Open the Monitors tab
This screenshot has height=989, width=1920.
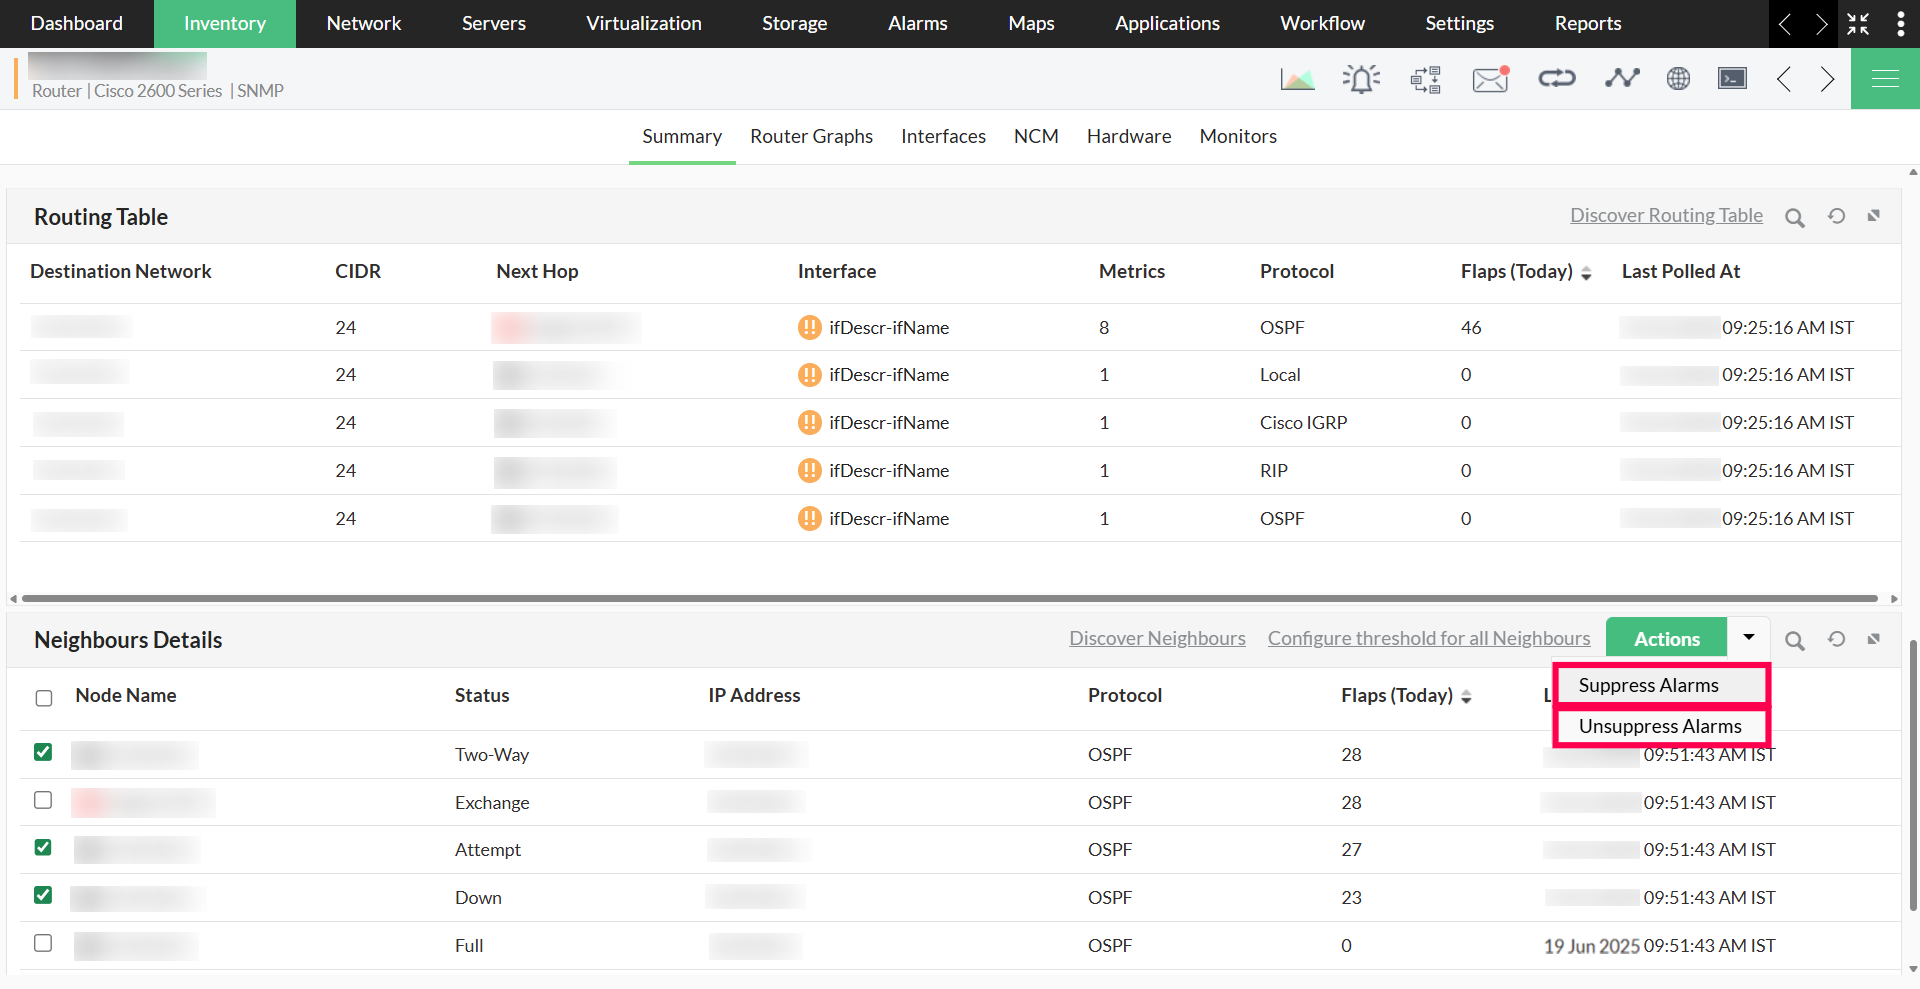click(1238, 136)
